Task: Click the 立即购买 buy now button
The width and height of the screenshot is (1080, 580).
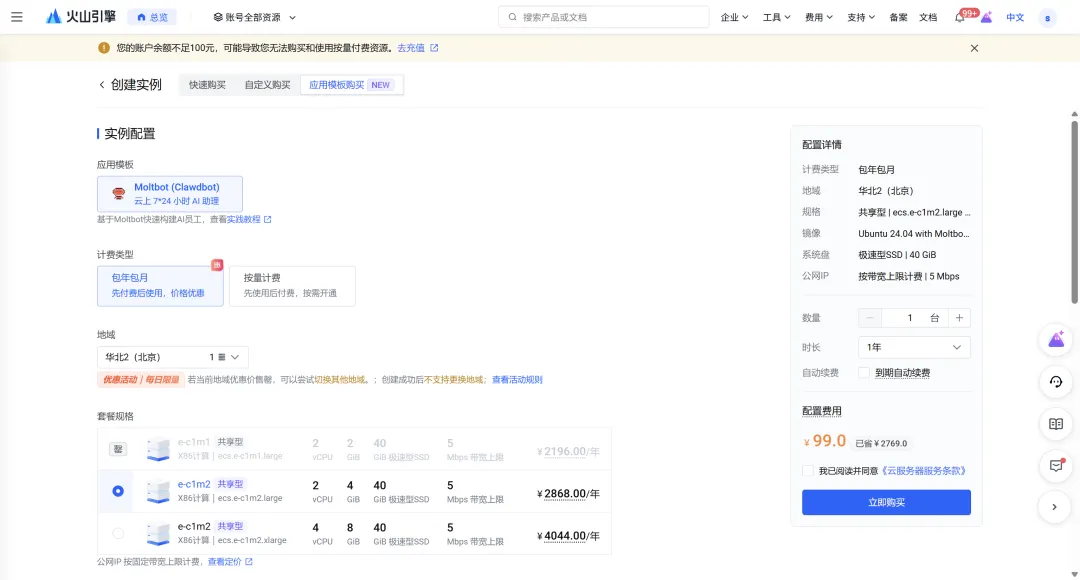Action: 886,502
